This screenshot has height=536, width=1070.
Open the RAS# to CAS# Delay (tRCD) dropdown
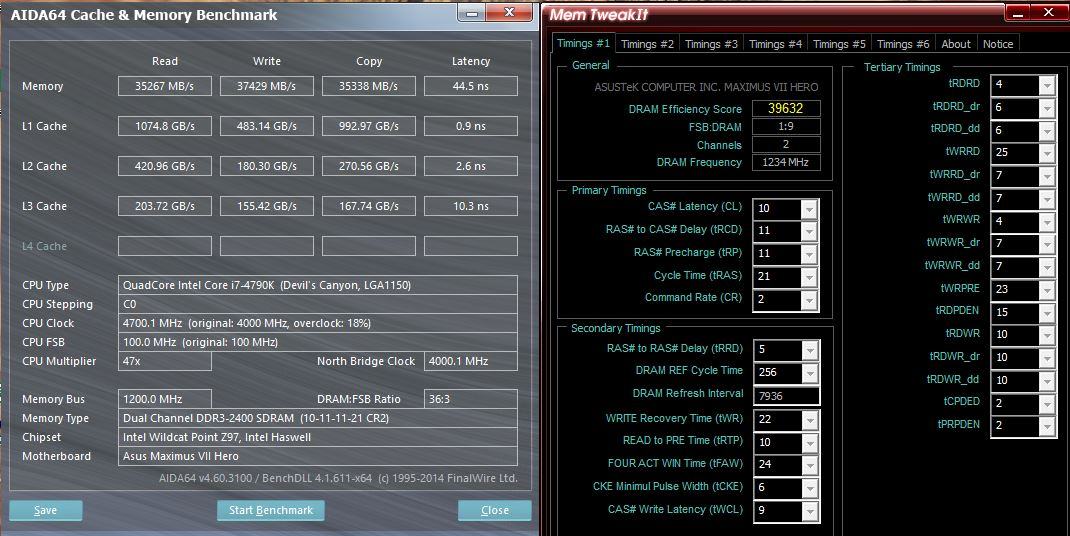click(x=809, y=231)
